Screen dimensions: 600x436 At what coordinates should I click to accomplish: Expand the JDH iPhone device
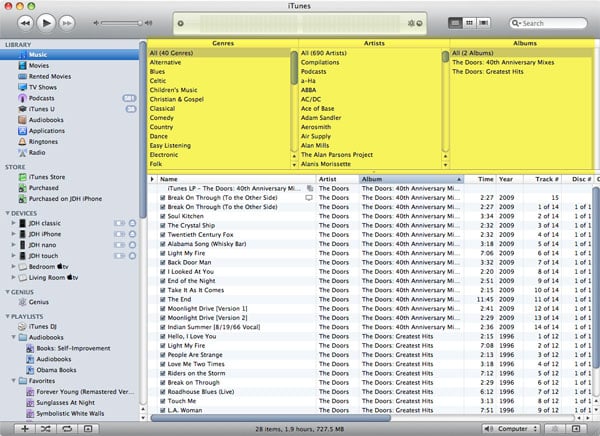click(x=13, y=234)
